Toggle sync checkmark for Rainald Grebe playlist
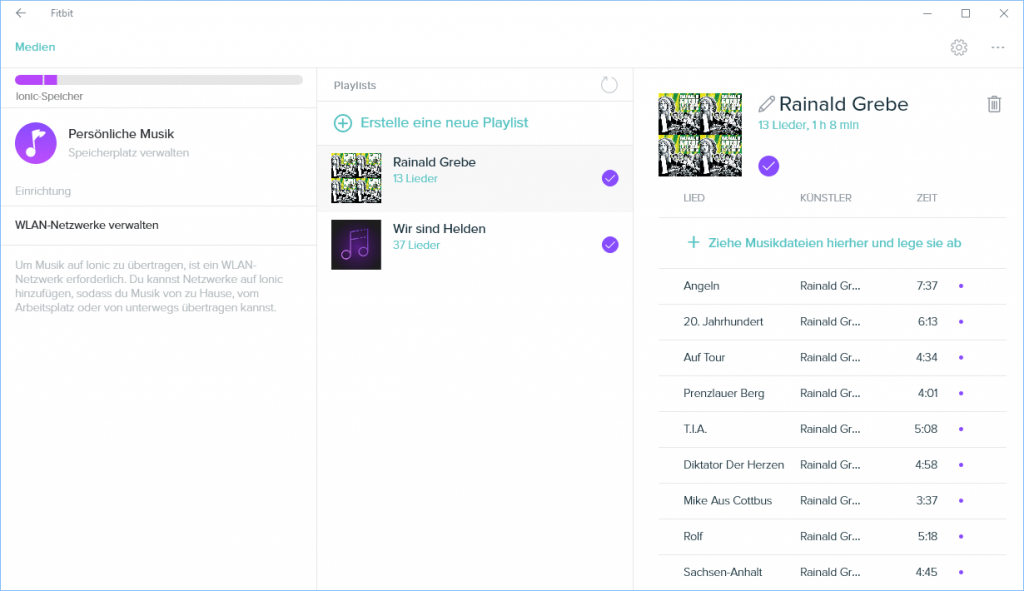The image size is (1024, 591). click(x=610, y=178)
